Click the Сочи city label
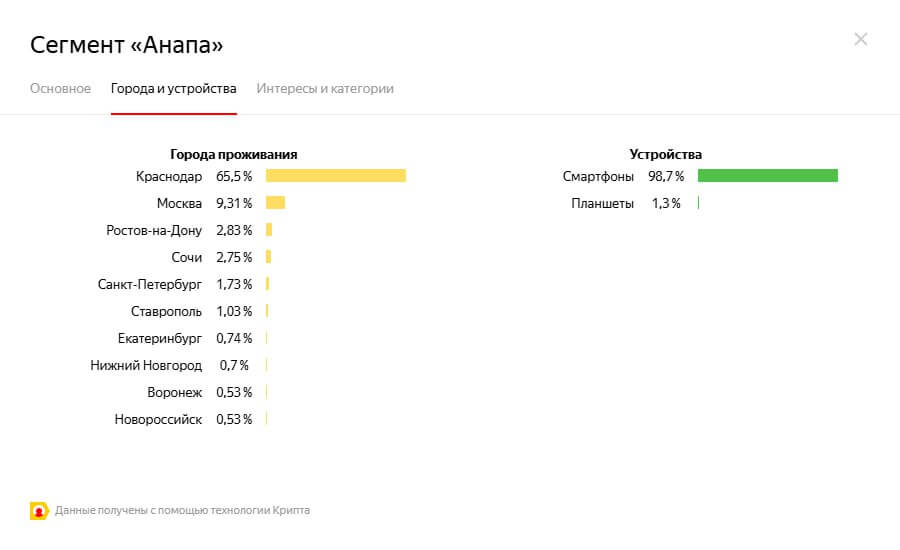 pos(186,257)
